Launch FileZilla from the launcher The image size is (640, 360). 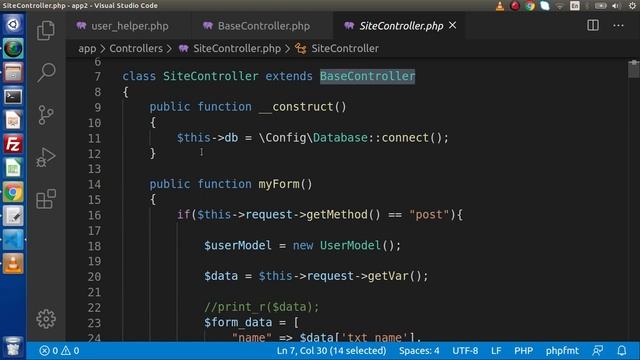[x=13, y=144]
